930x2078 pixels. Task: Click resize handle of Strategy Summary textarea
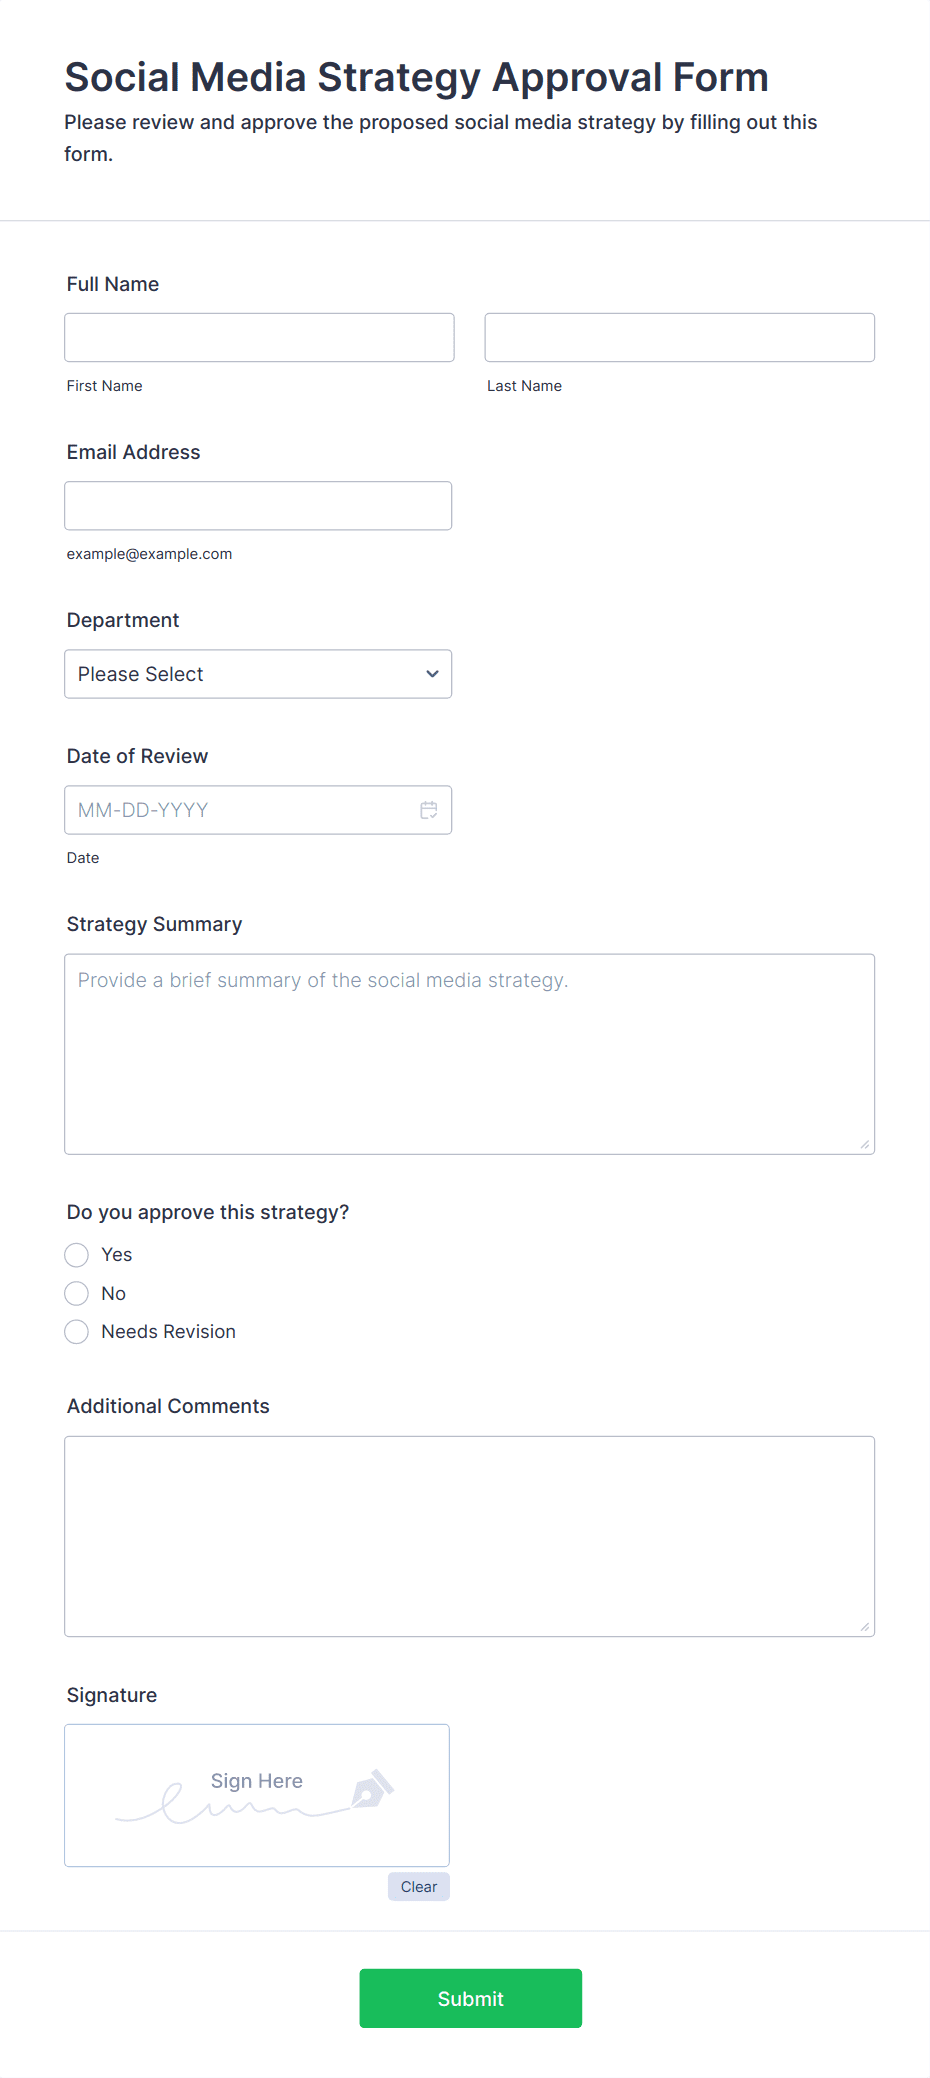(x=864, y=1144)
